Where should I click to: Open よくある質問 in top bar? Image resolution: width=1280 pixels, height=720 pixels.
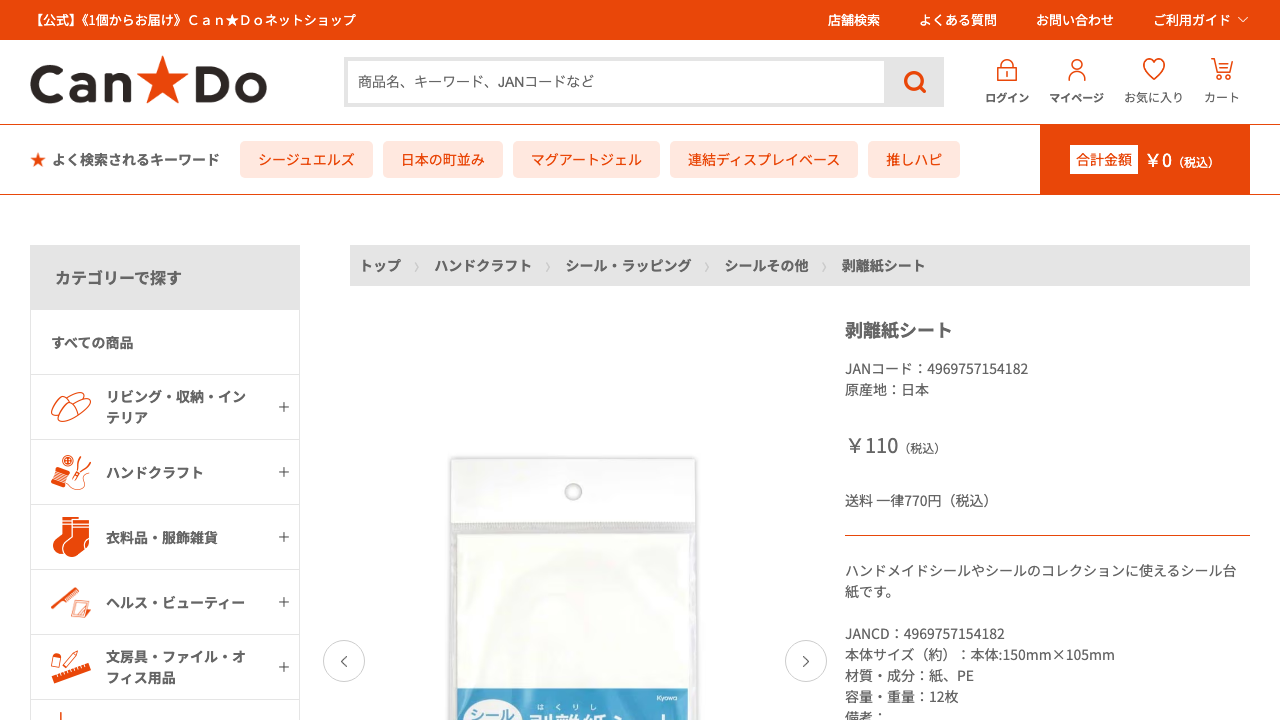pos(958,20)
